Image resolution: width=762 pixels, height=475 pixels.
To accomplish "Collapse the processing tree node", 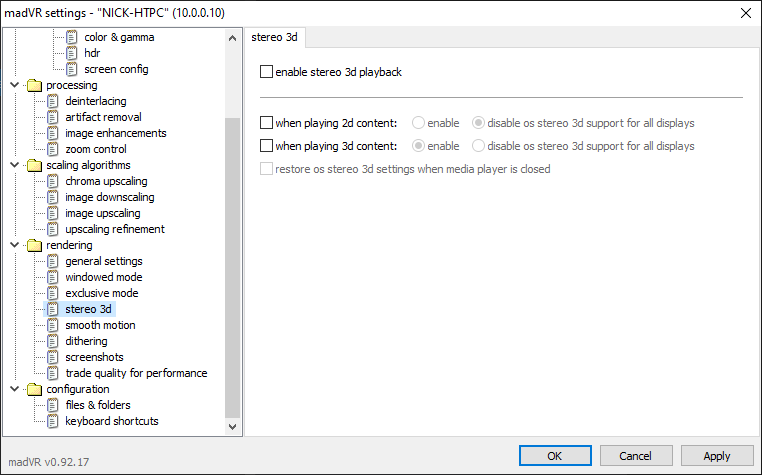I will [x=13, y=85].
